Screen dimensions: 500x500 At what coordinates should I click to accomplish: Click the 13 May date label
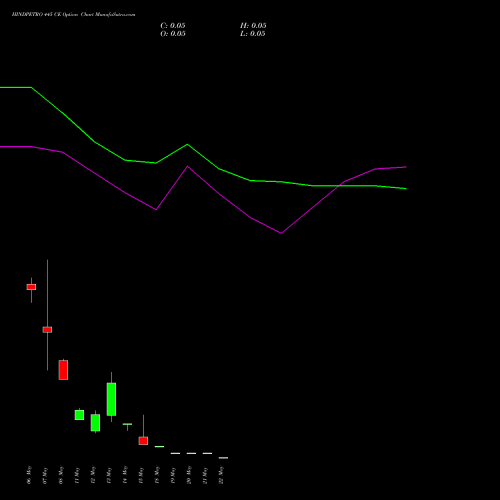tap(109, 475)
